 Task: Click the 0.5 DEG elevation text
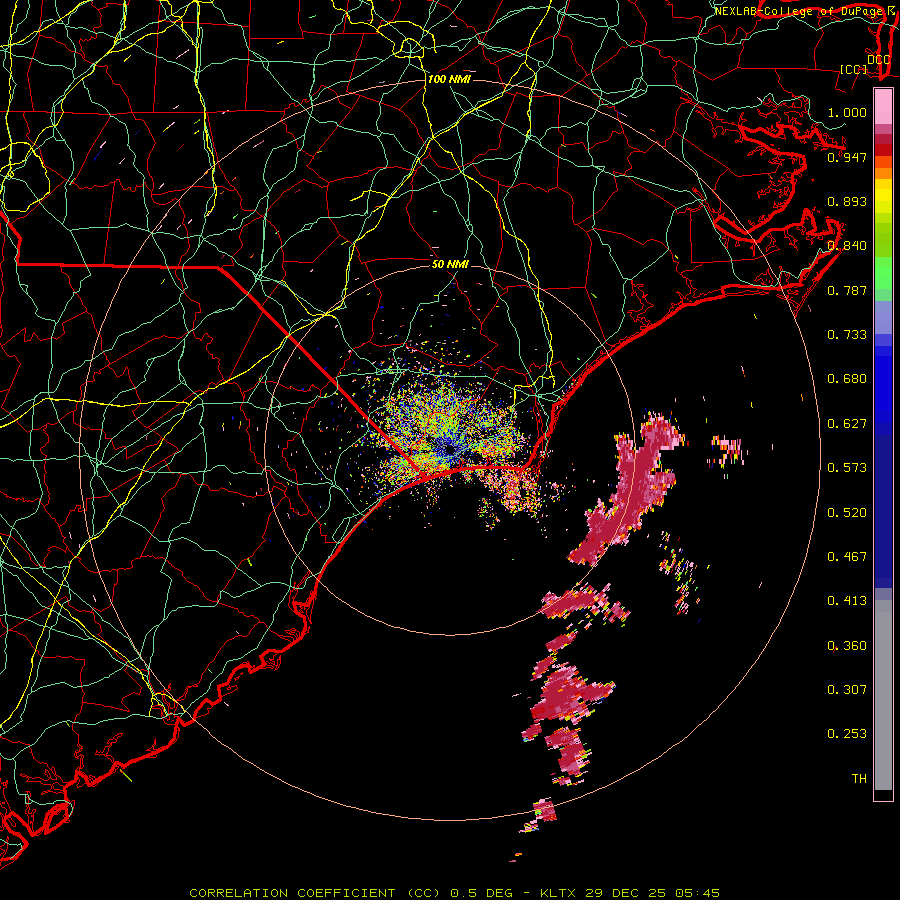point(481,893)
